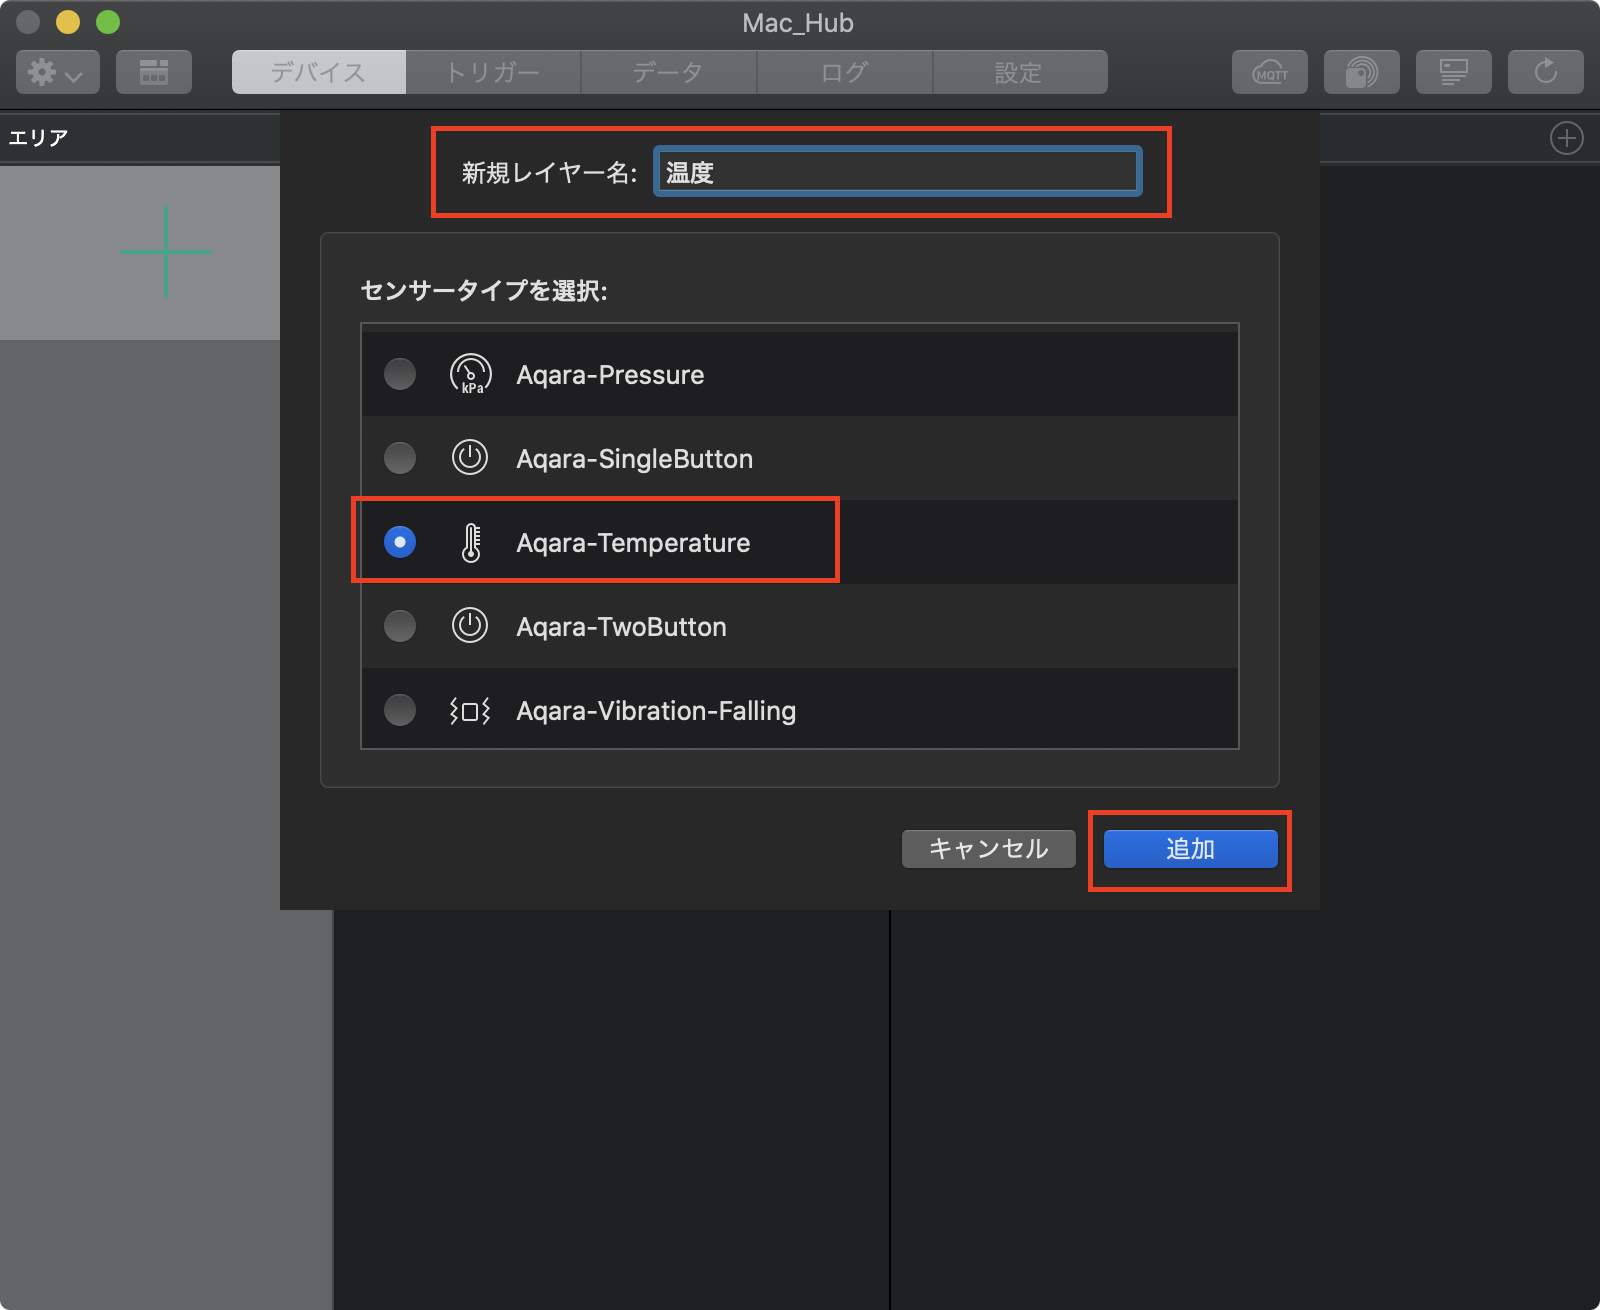
Task: Click the Aqara-Pressure label text
Action: click(x=610, y=375)
